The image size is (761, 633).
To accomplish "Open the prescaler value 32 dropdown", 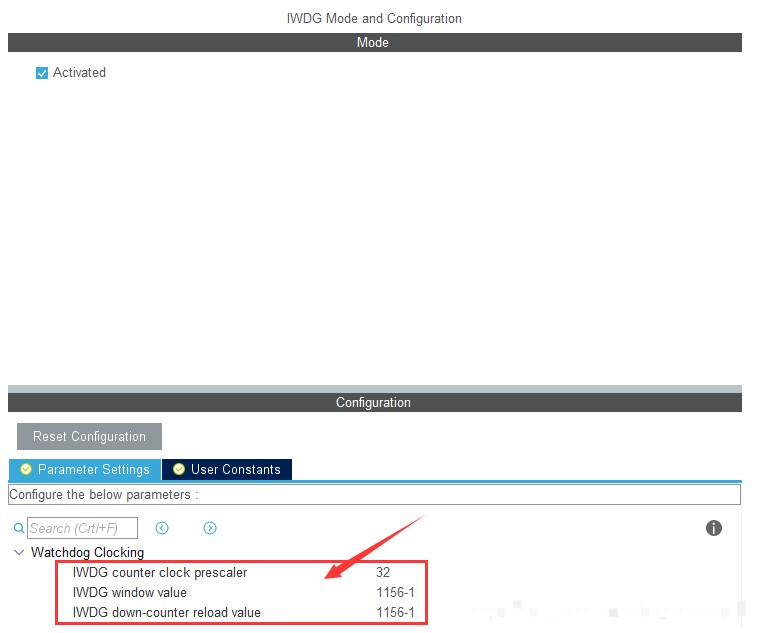I will 383,573.
